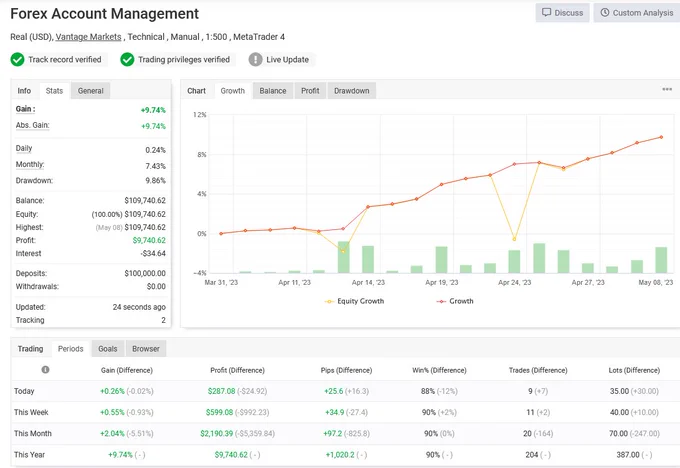Switch chart to the Profit tab
This screenshot has height=468, width=680.
(310, 91)
